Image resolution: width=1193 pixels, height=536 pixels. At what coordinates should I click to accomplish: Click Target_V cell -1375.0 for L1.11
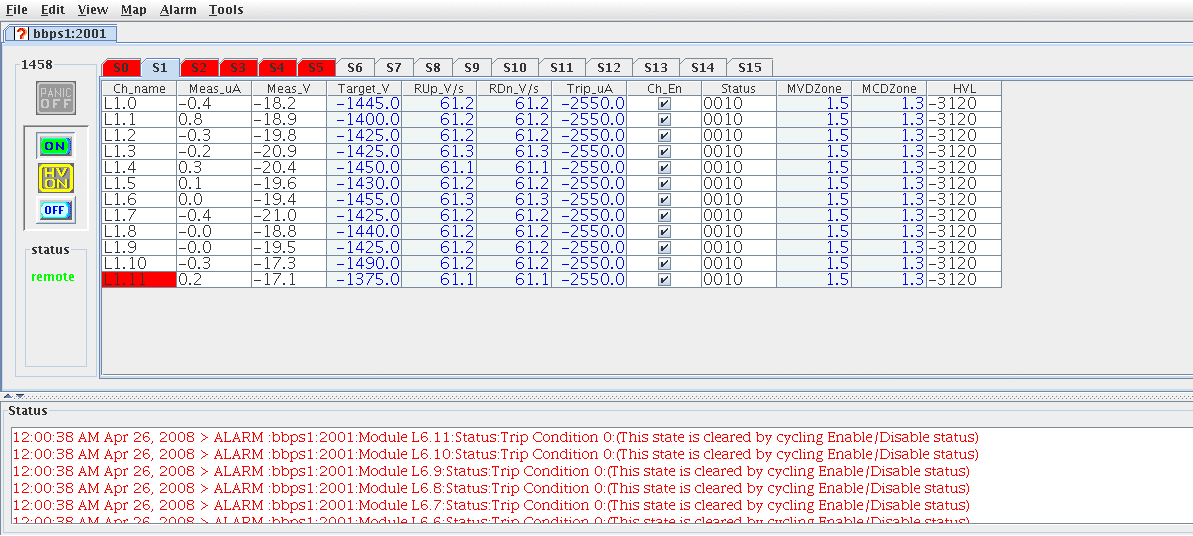[364, 279]
